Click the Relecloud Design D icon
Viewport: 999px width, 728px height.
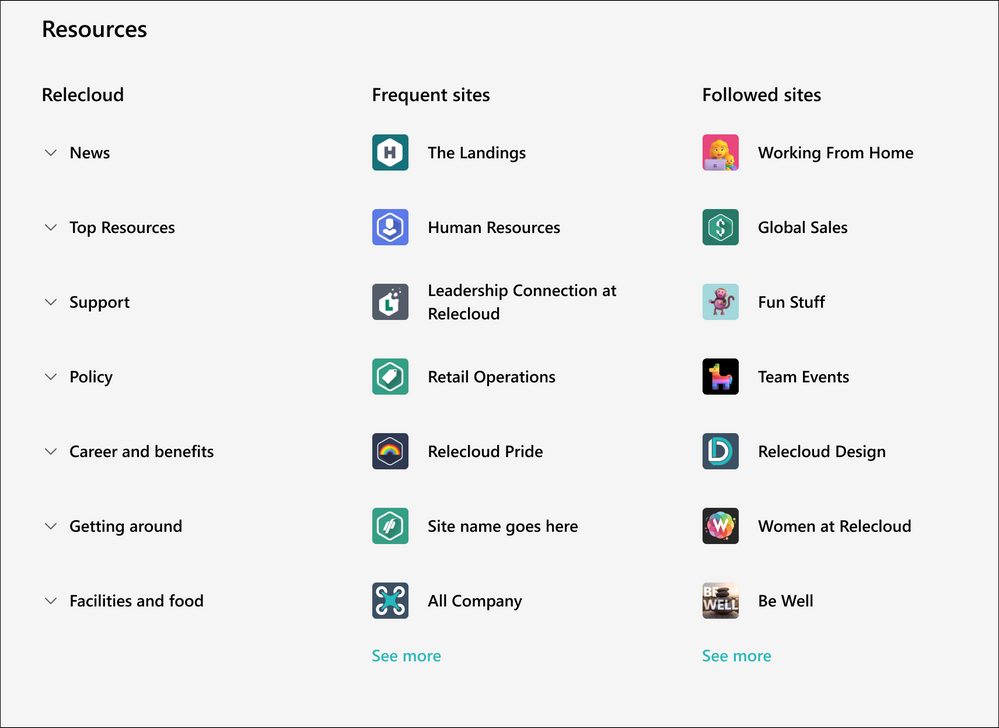point(720,452)
